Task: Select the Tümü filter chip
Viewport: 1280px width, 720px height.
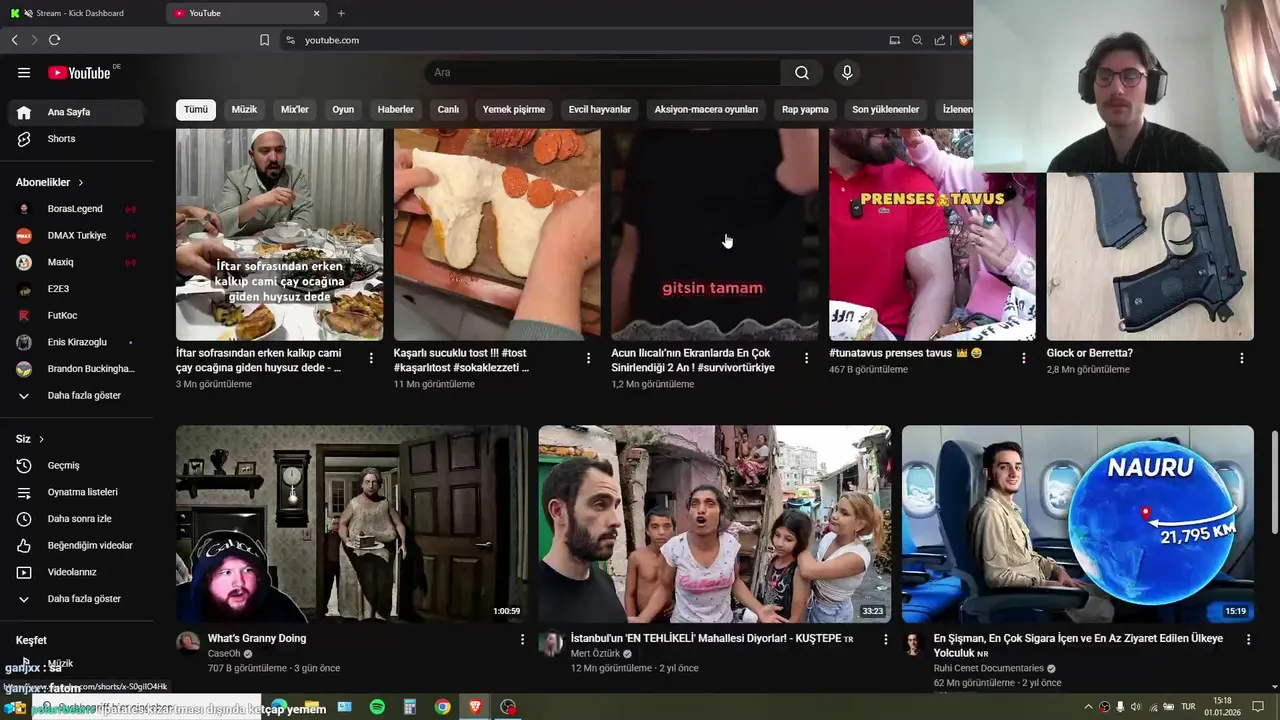Action: pos(196,109)
